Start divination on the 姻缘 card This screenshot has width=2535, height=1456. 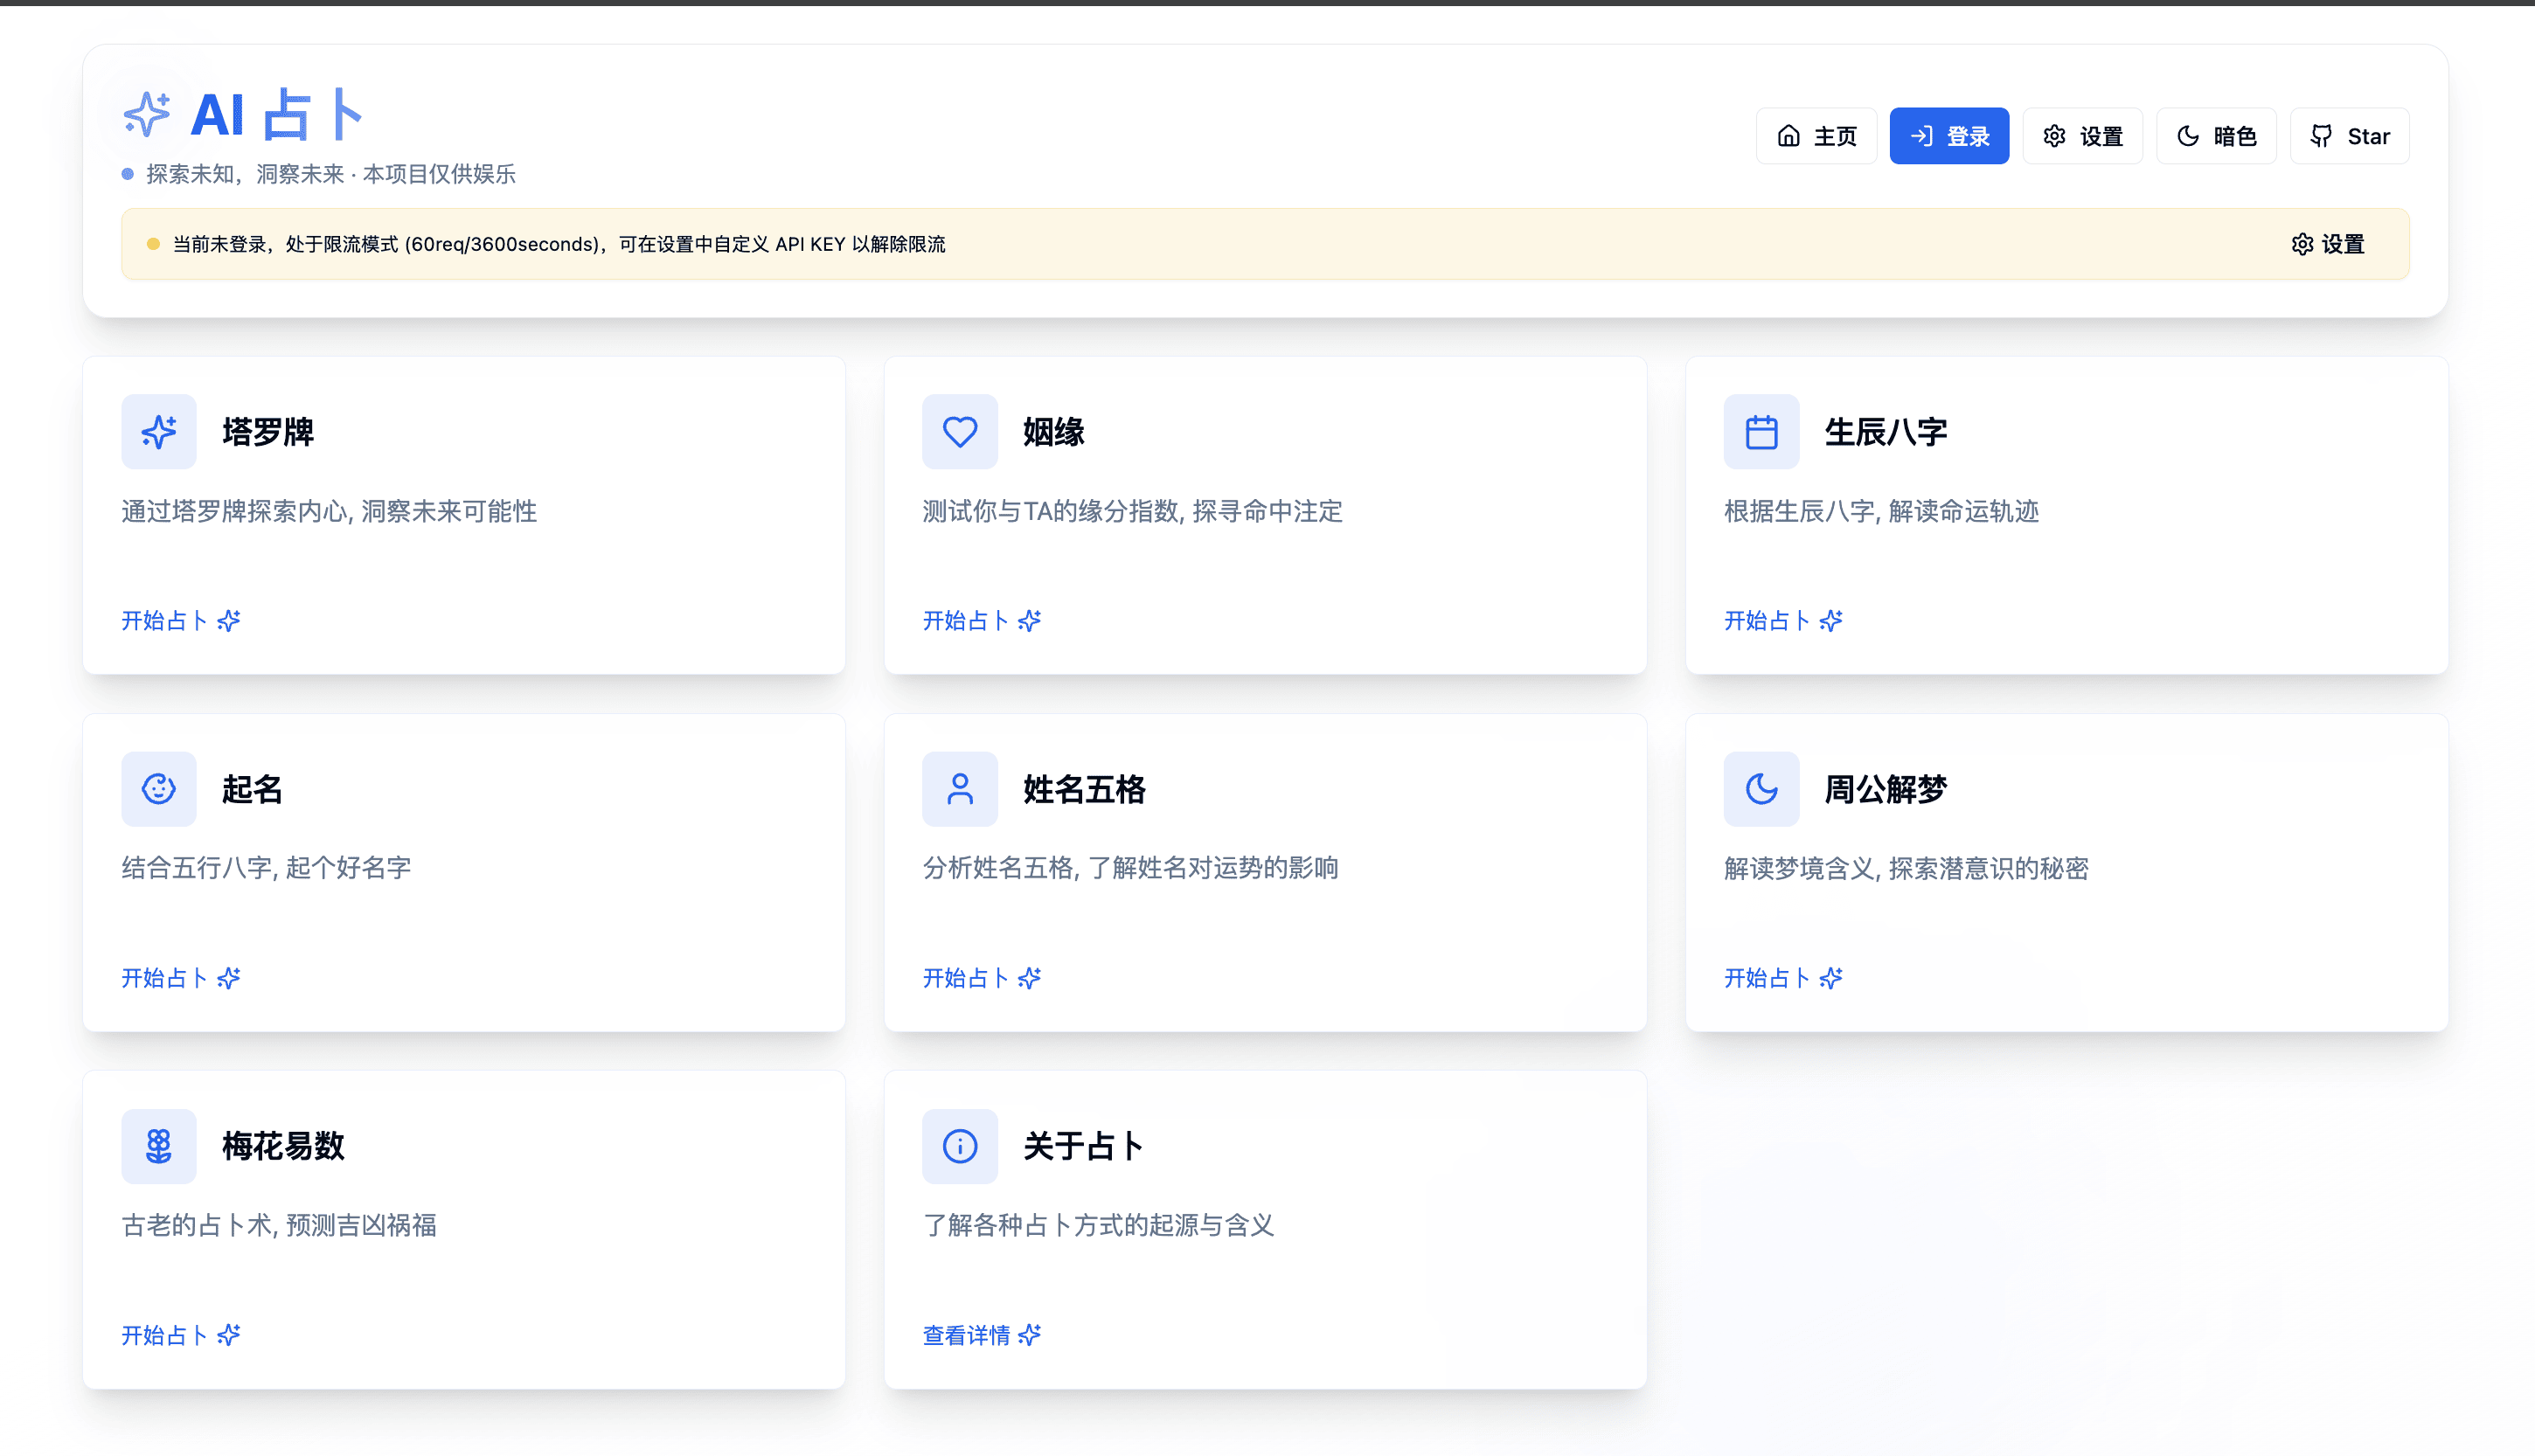(980, 620)
